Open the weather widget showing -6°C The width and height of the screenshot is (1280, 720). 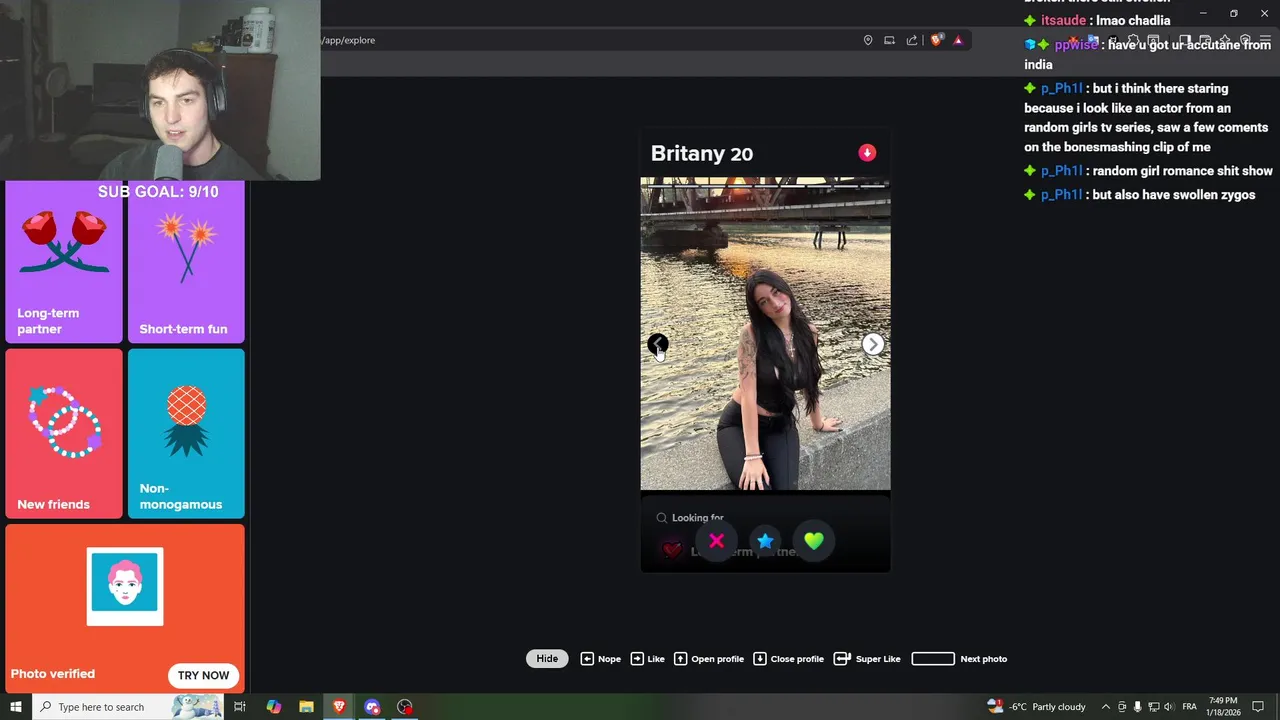coord(1036,707)
